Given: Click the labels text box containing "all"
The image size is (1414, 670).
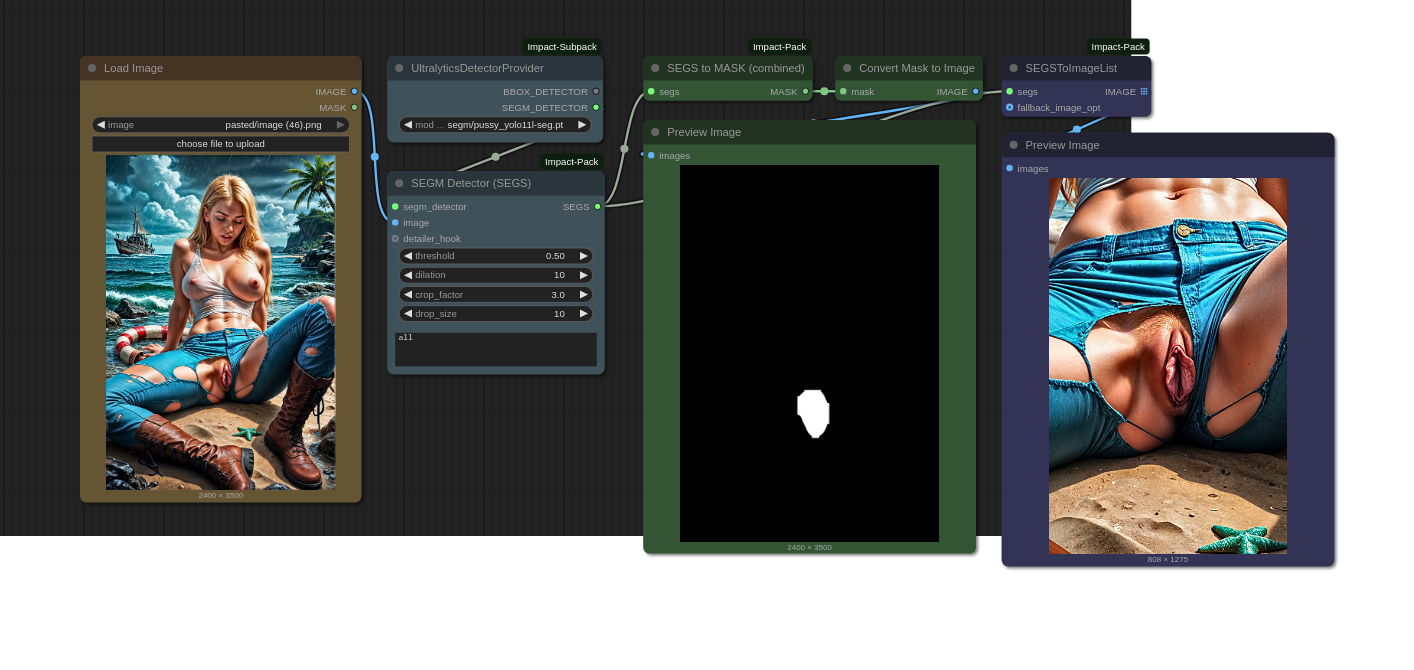Looking at the screenshot, I should 496,349.
